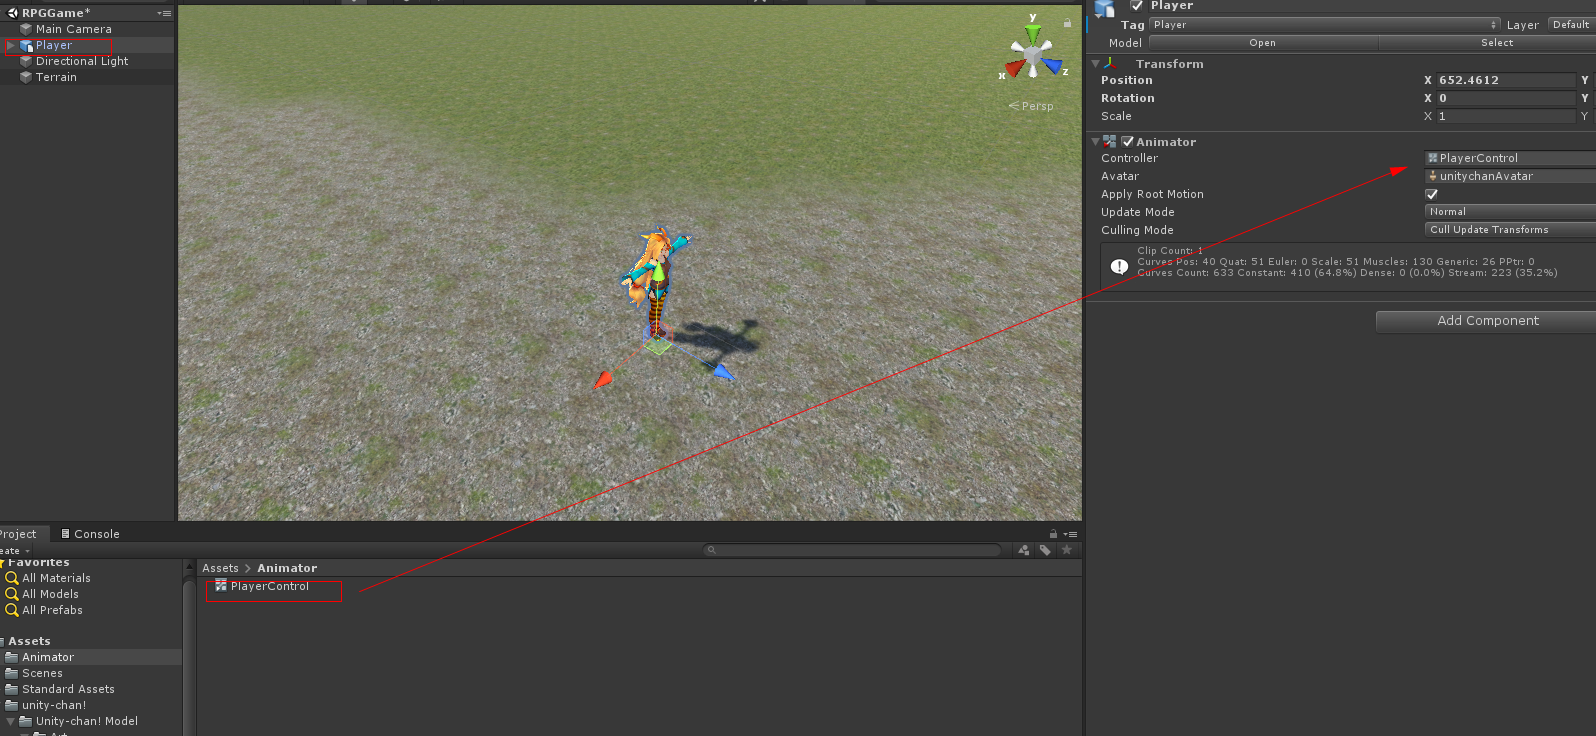The height and width of the screenshot is (736, 1596).
Task: Click Search by Type icon in Project
Action: [x=1023, y=550]
